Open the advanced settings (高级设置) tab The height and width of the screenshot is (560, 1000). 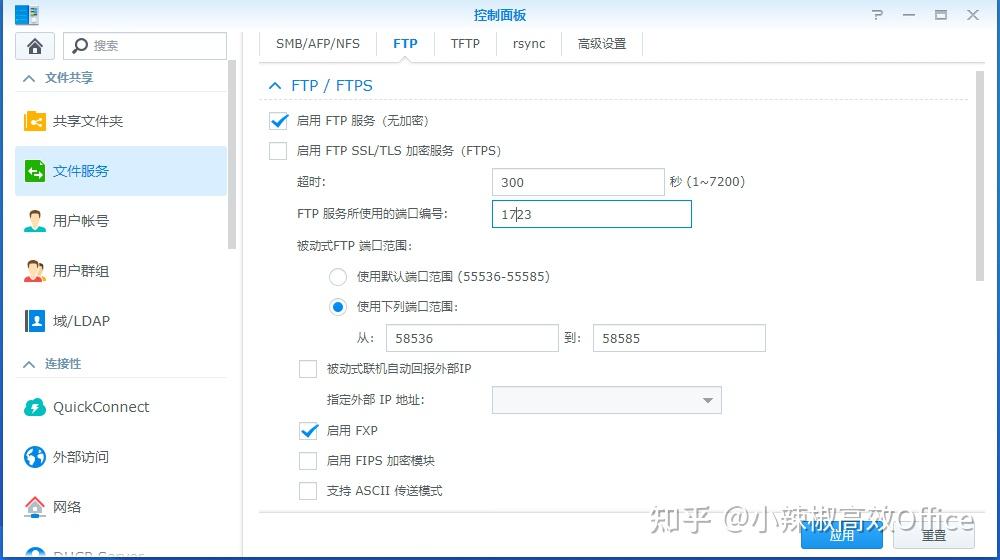(602, 44)
